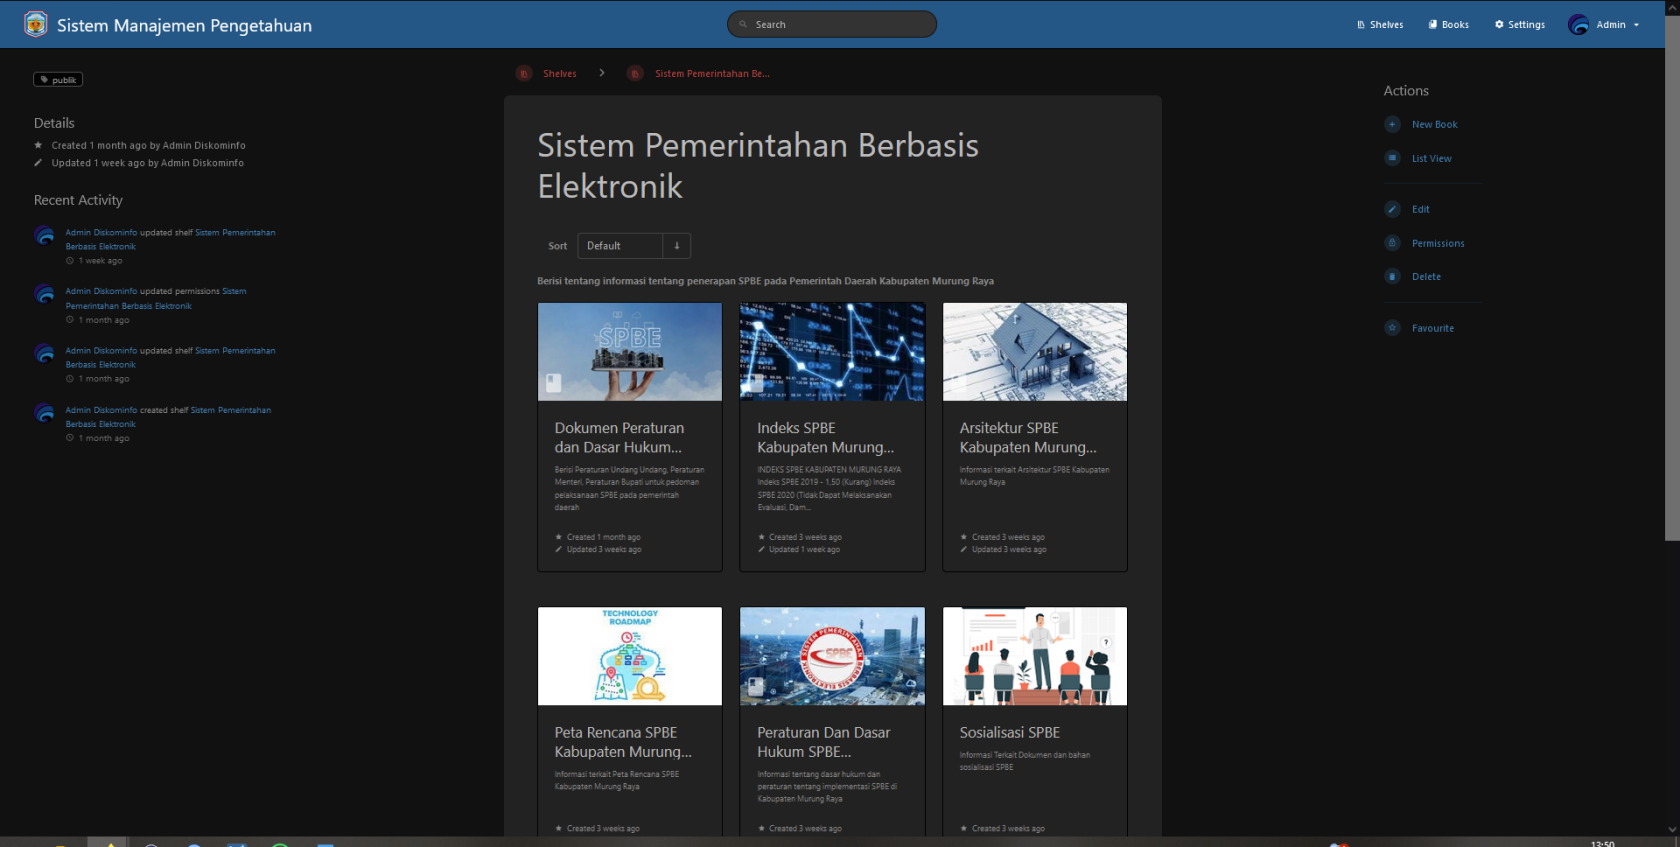Open book title Sosialisasi SPBE

[1010, 733]
